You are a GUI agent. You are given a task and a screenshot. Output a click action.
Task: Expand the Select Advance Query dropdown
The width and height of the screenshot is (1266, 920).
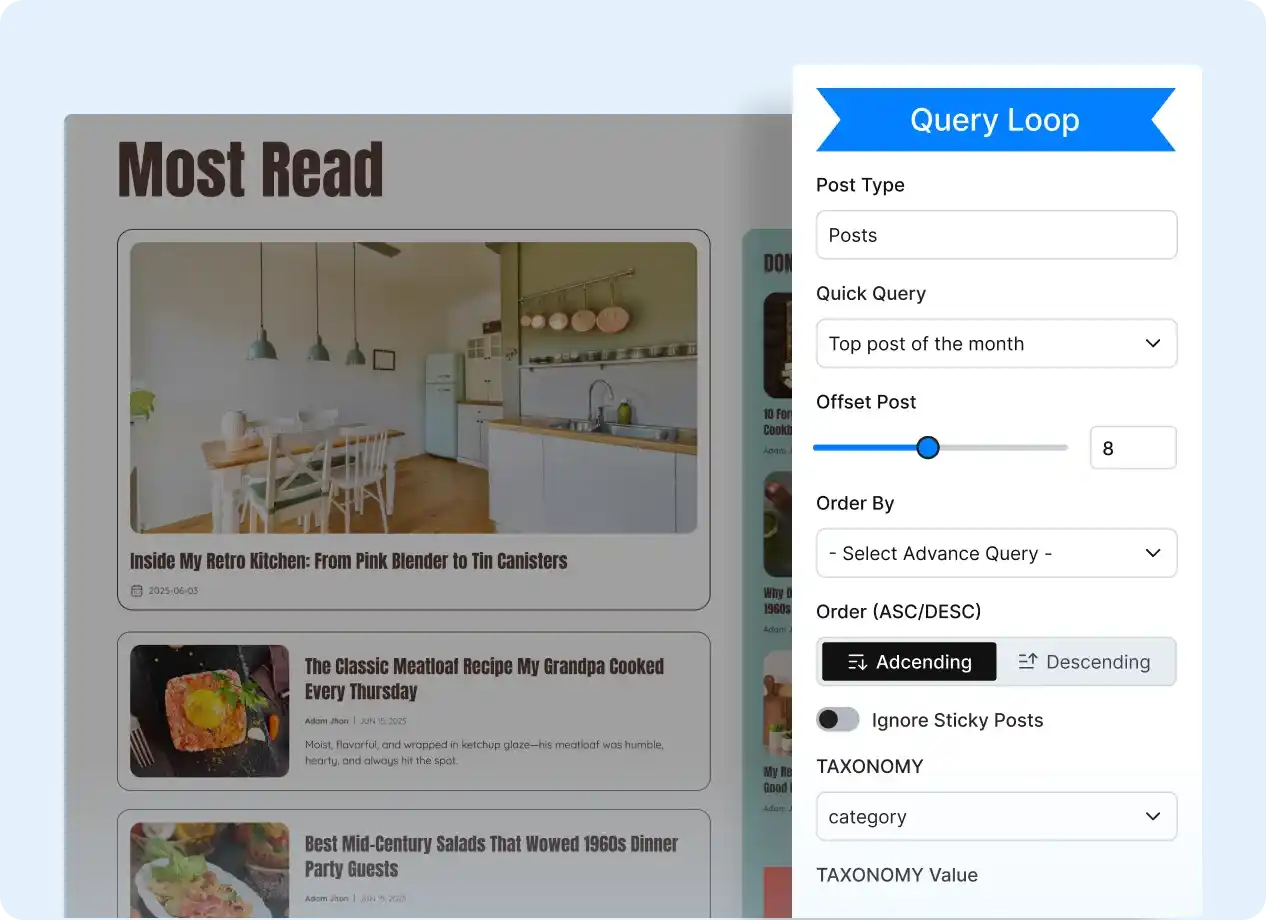coord(995,553)
